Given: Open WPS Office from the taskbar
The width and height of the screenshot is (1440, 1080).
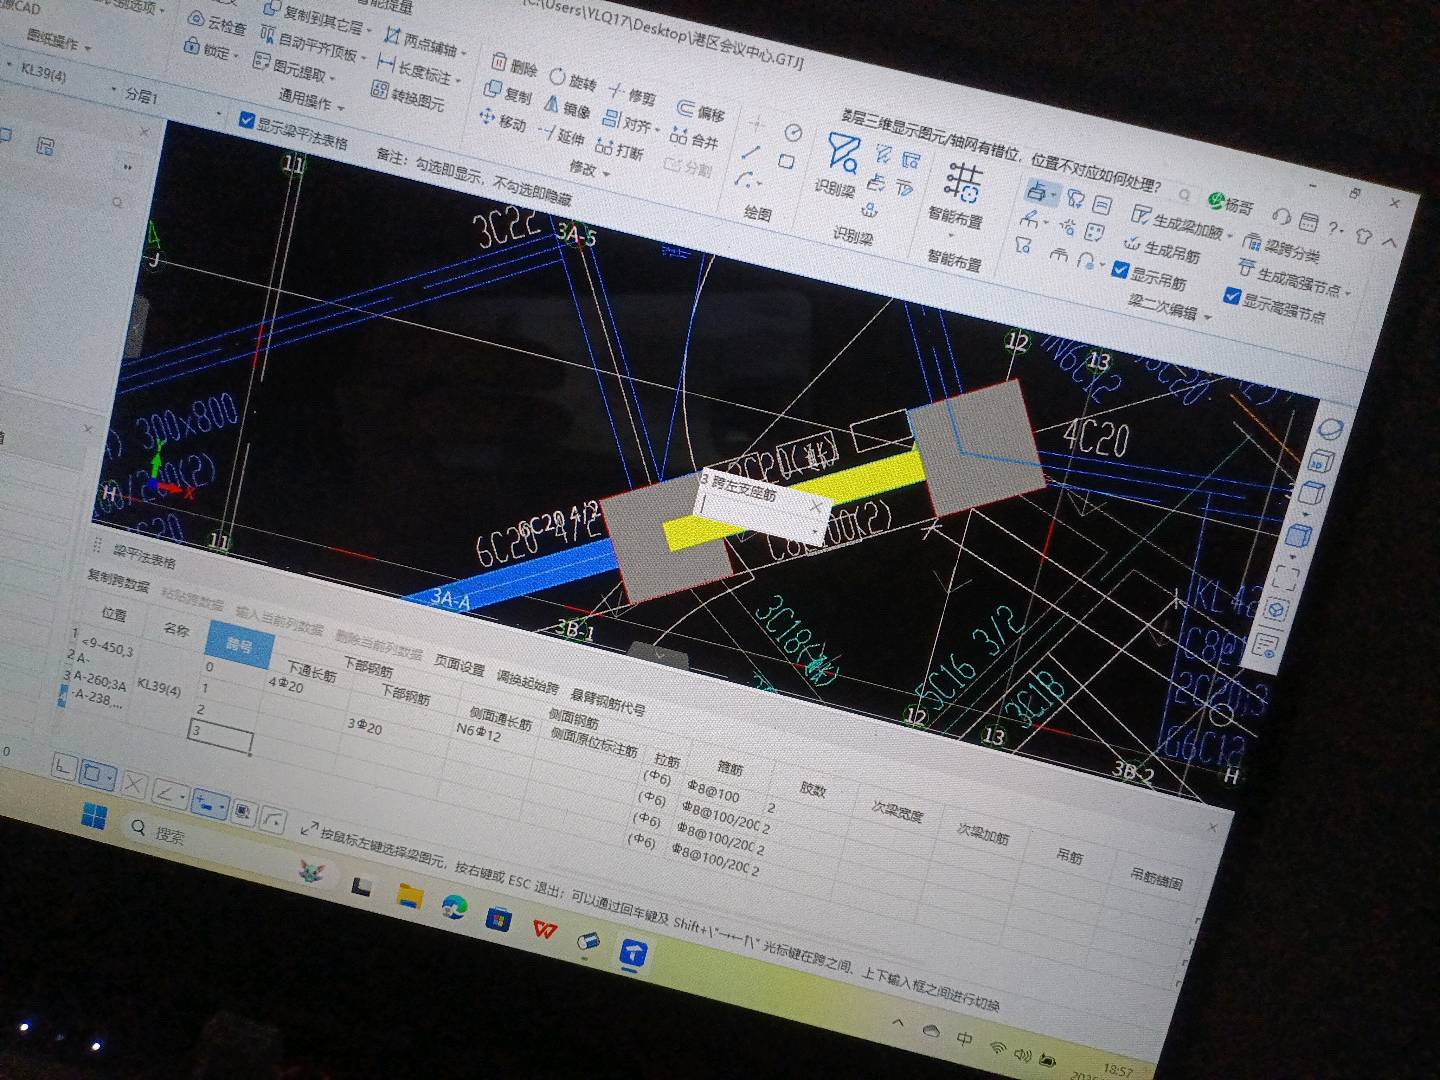Looking at the screenshot, I should coord(545,929).
